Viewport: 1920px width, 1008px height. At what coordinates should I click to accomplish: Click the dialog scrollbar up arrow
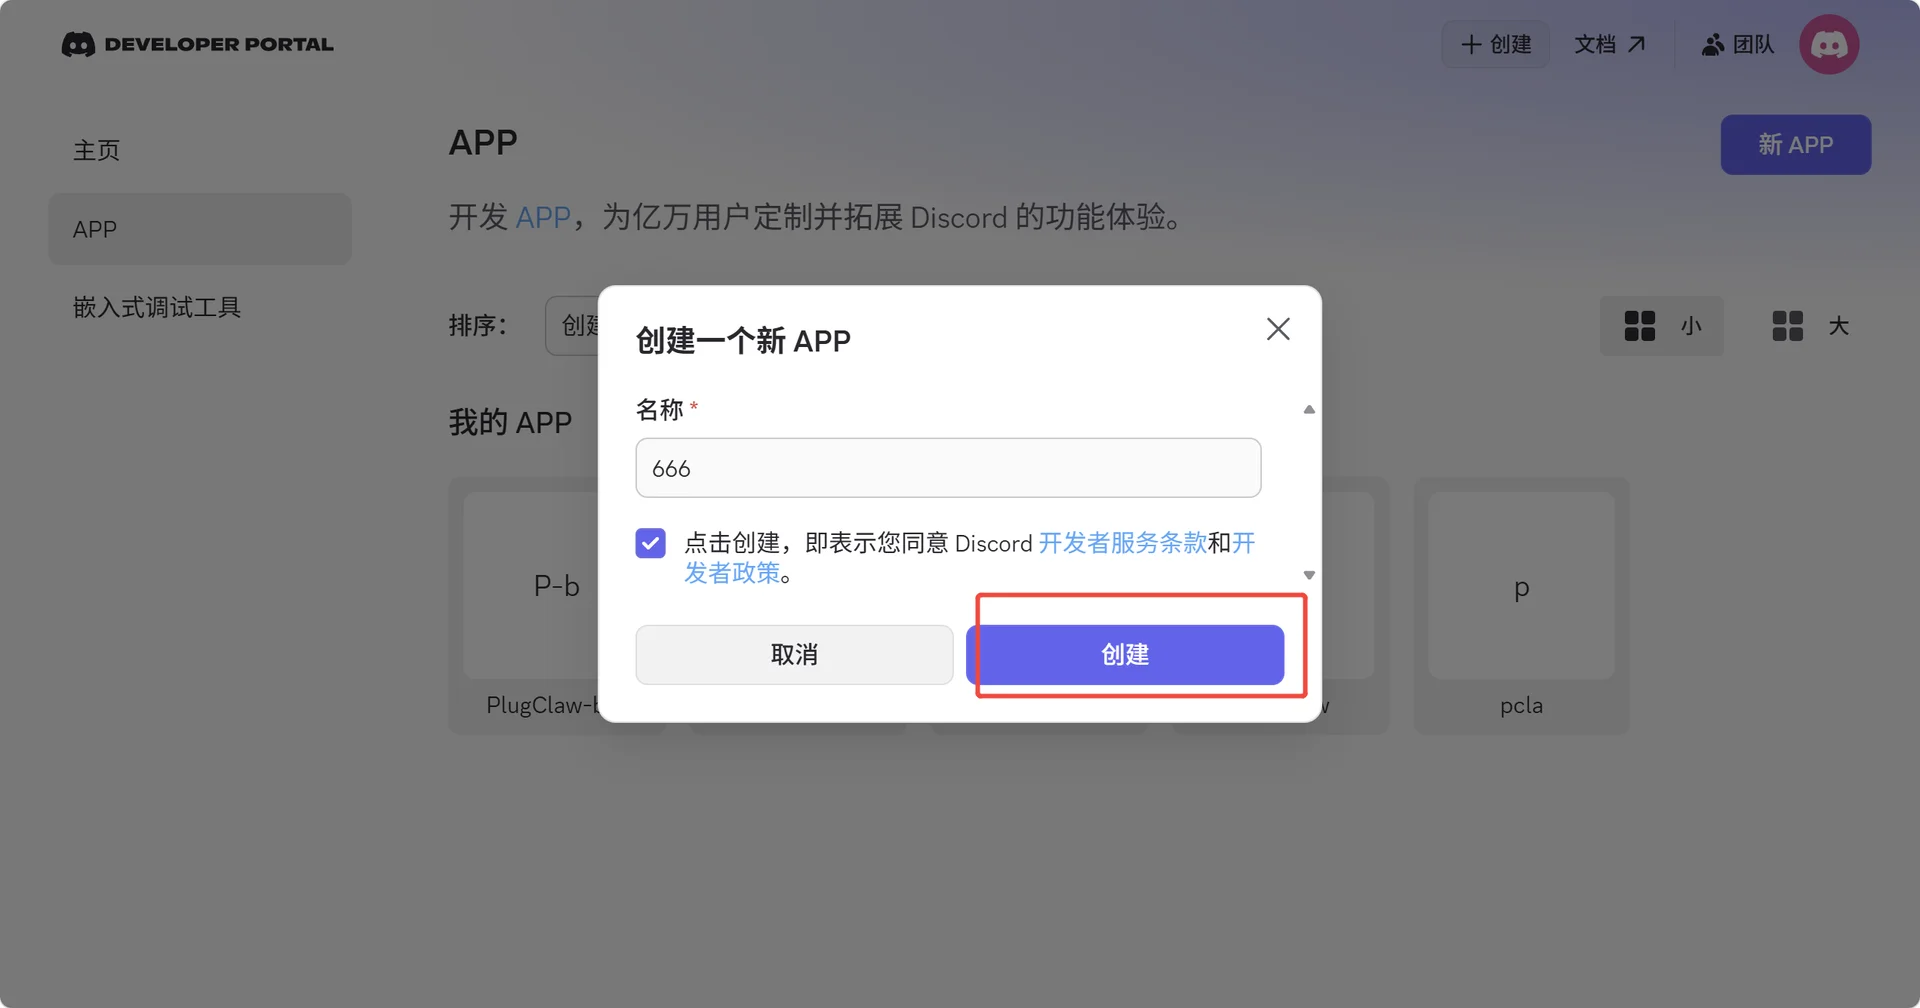[x=1309, y=409]
